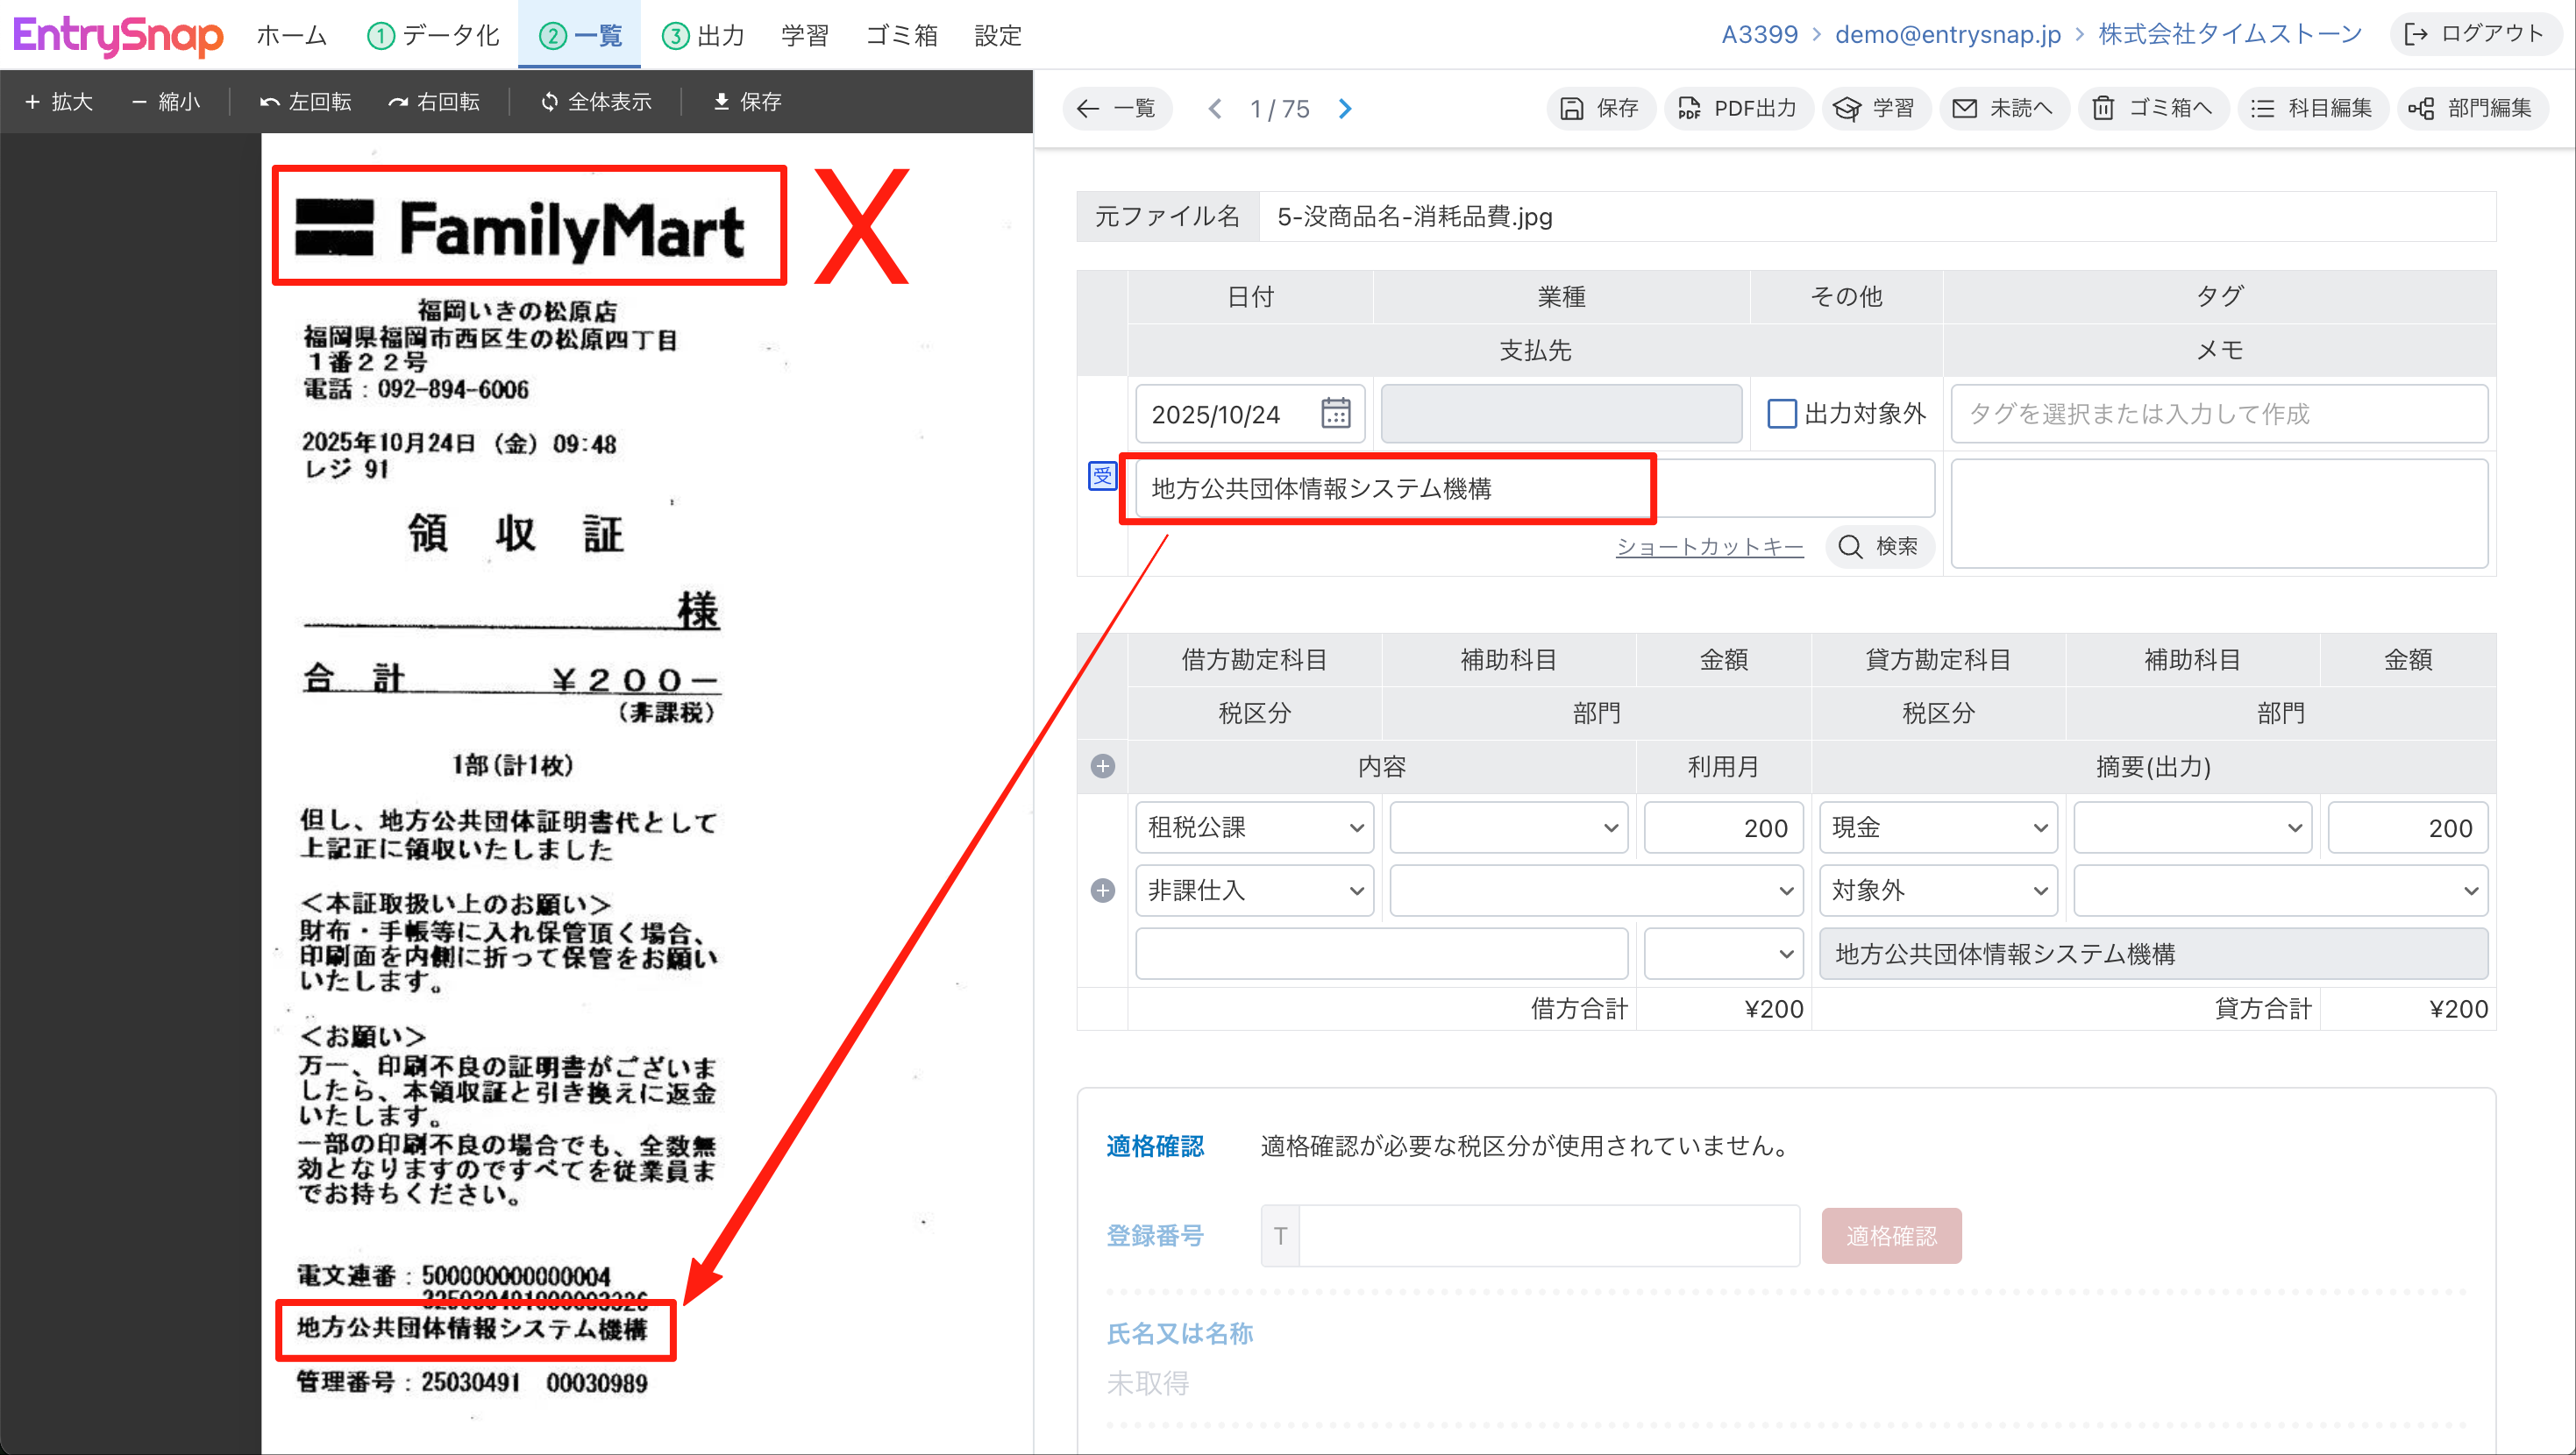Click the tag input タグを選択または入力して作成

click(2219, 413)
